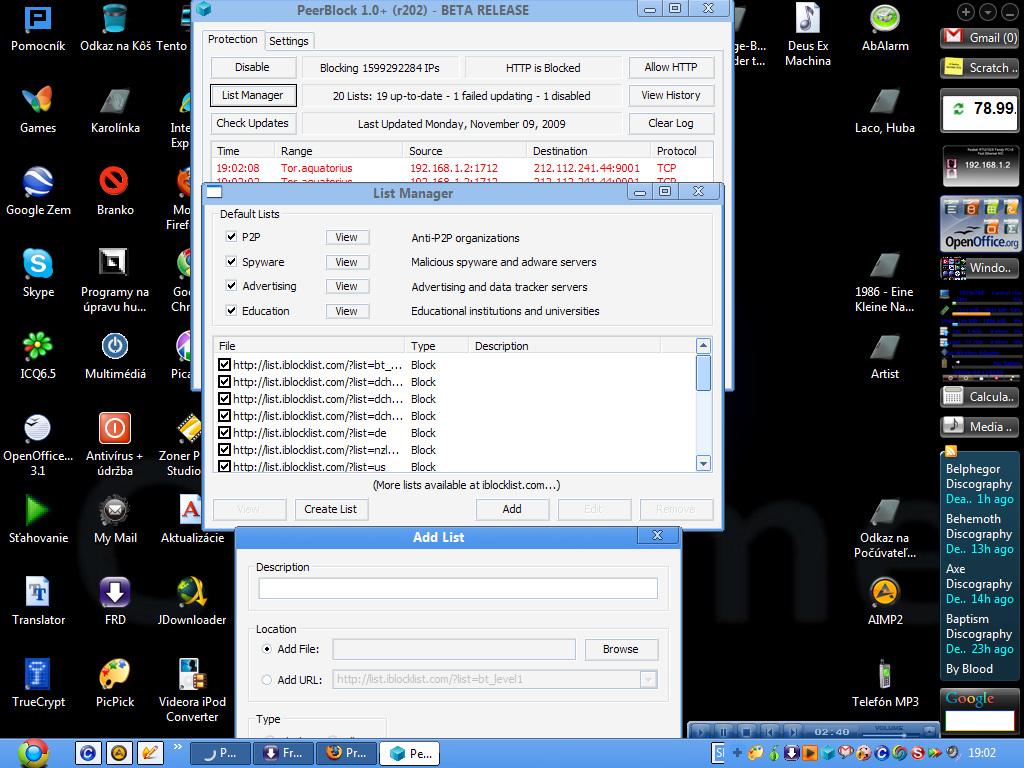This screenshot has width=1024, height=768.
Task: Open the Calcula.. sidebar gadget
Action: (980, 396)
